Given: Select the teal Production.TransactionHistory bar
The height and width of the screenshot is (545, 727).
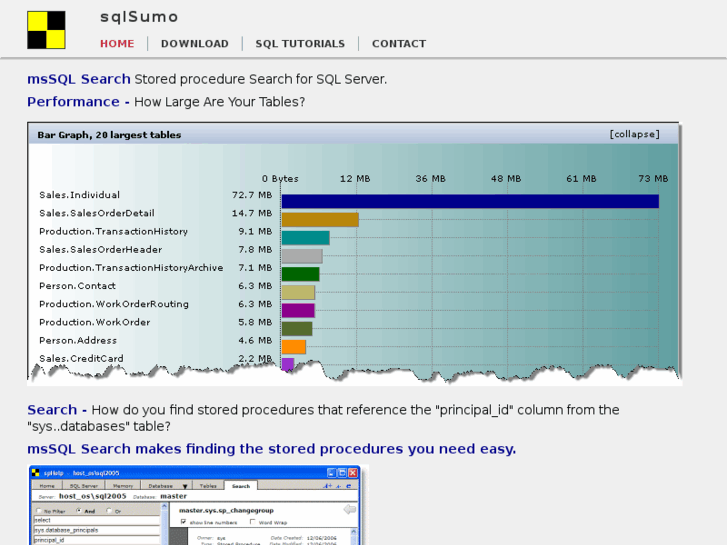Looking at the screenshot, I should (x=306, y=237).
